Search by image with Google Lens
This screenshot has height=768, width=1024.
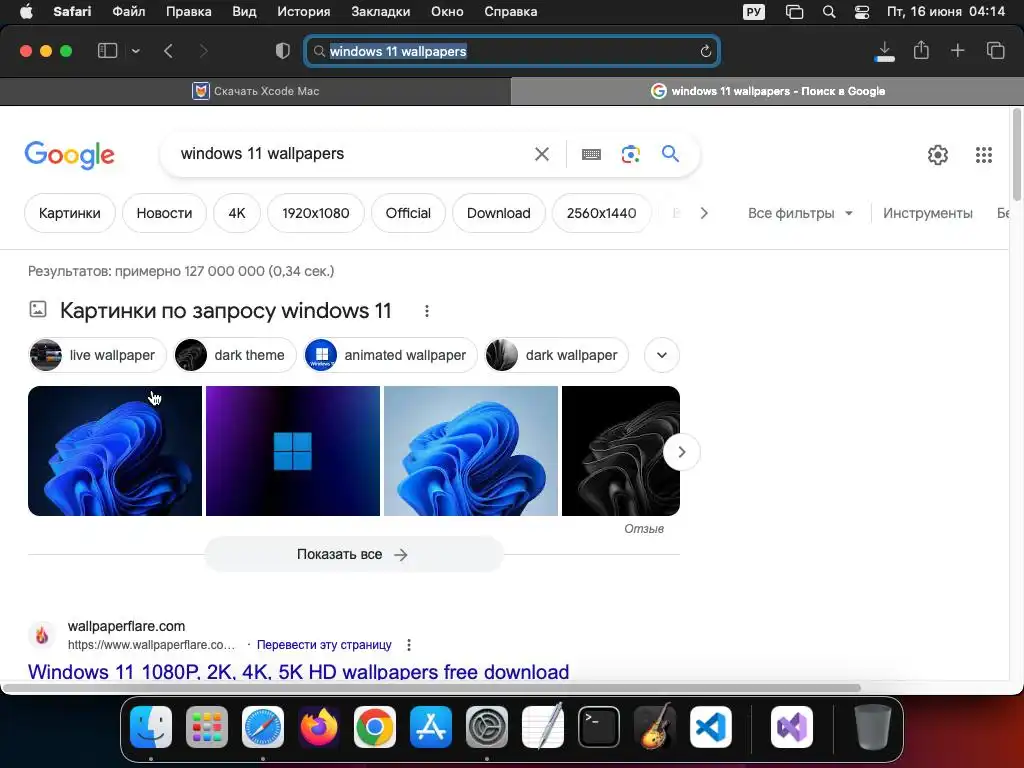coord(630,154)
